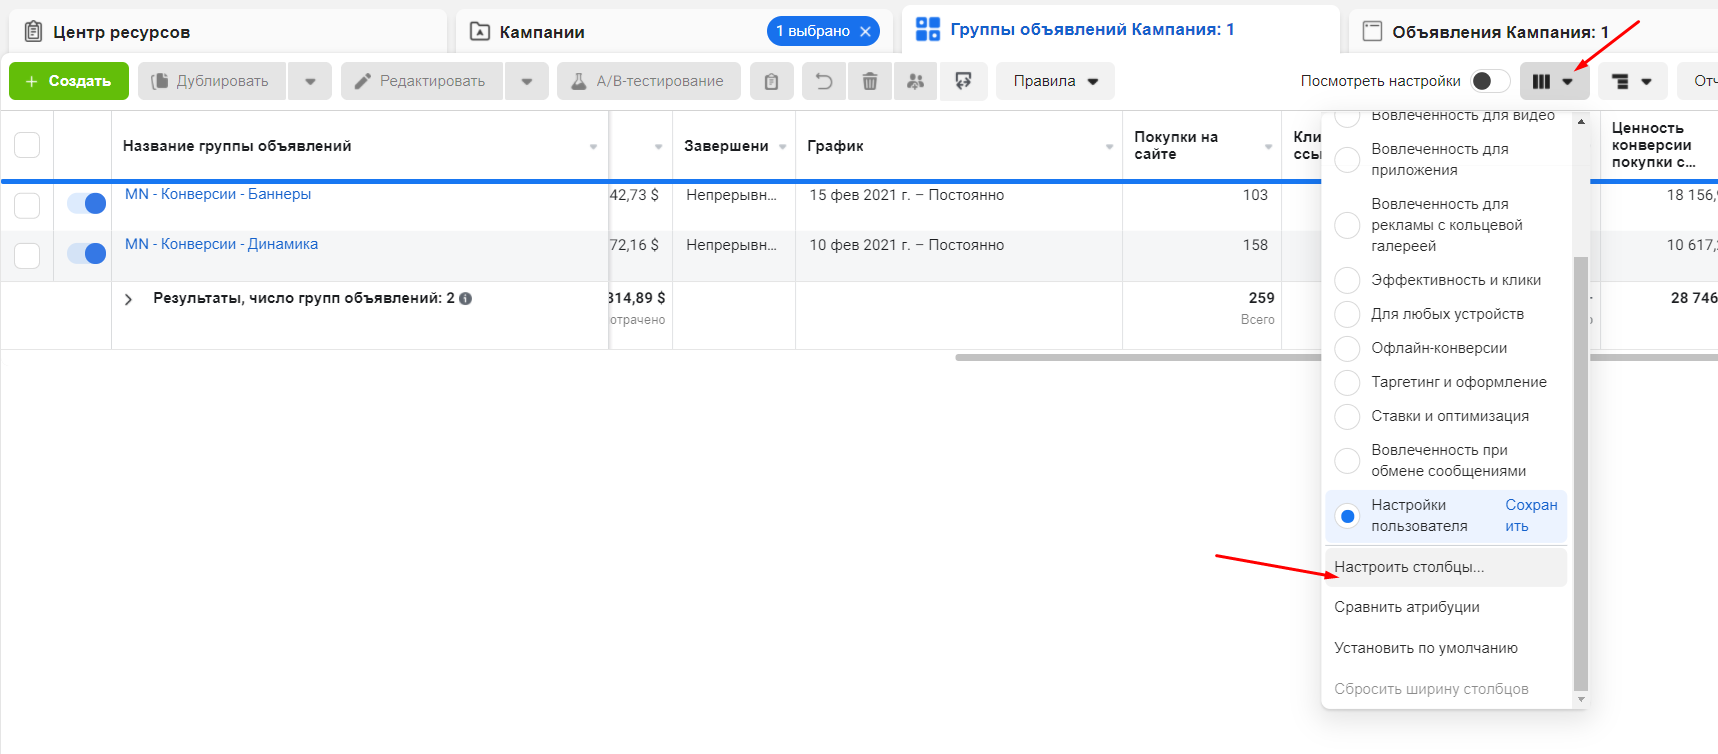
Task: Click the audience people icon
Action: (915, 81)
